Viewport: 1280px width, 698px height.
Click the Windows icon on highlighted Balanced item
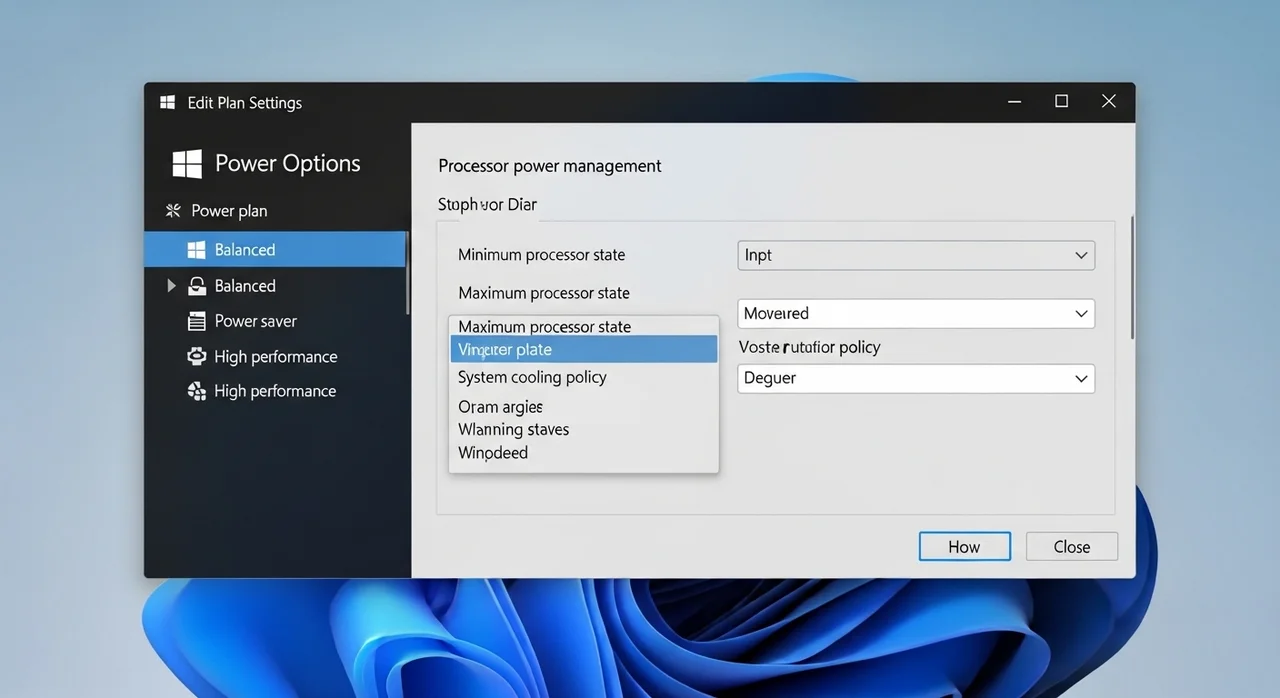pos(196,250)
